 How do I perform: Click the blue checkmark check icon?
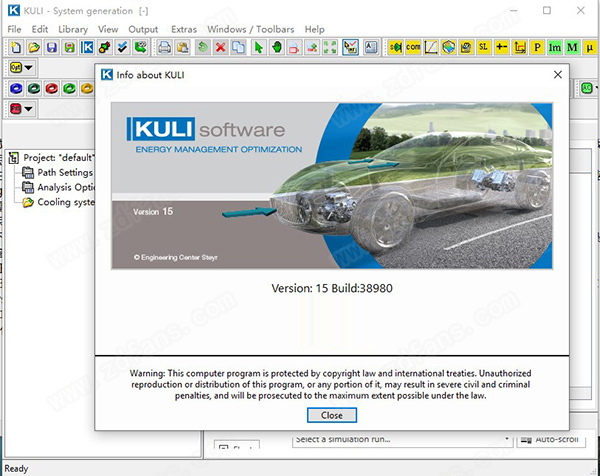point(122,47)
